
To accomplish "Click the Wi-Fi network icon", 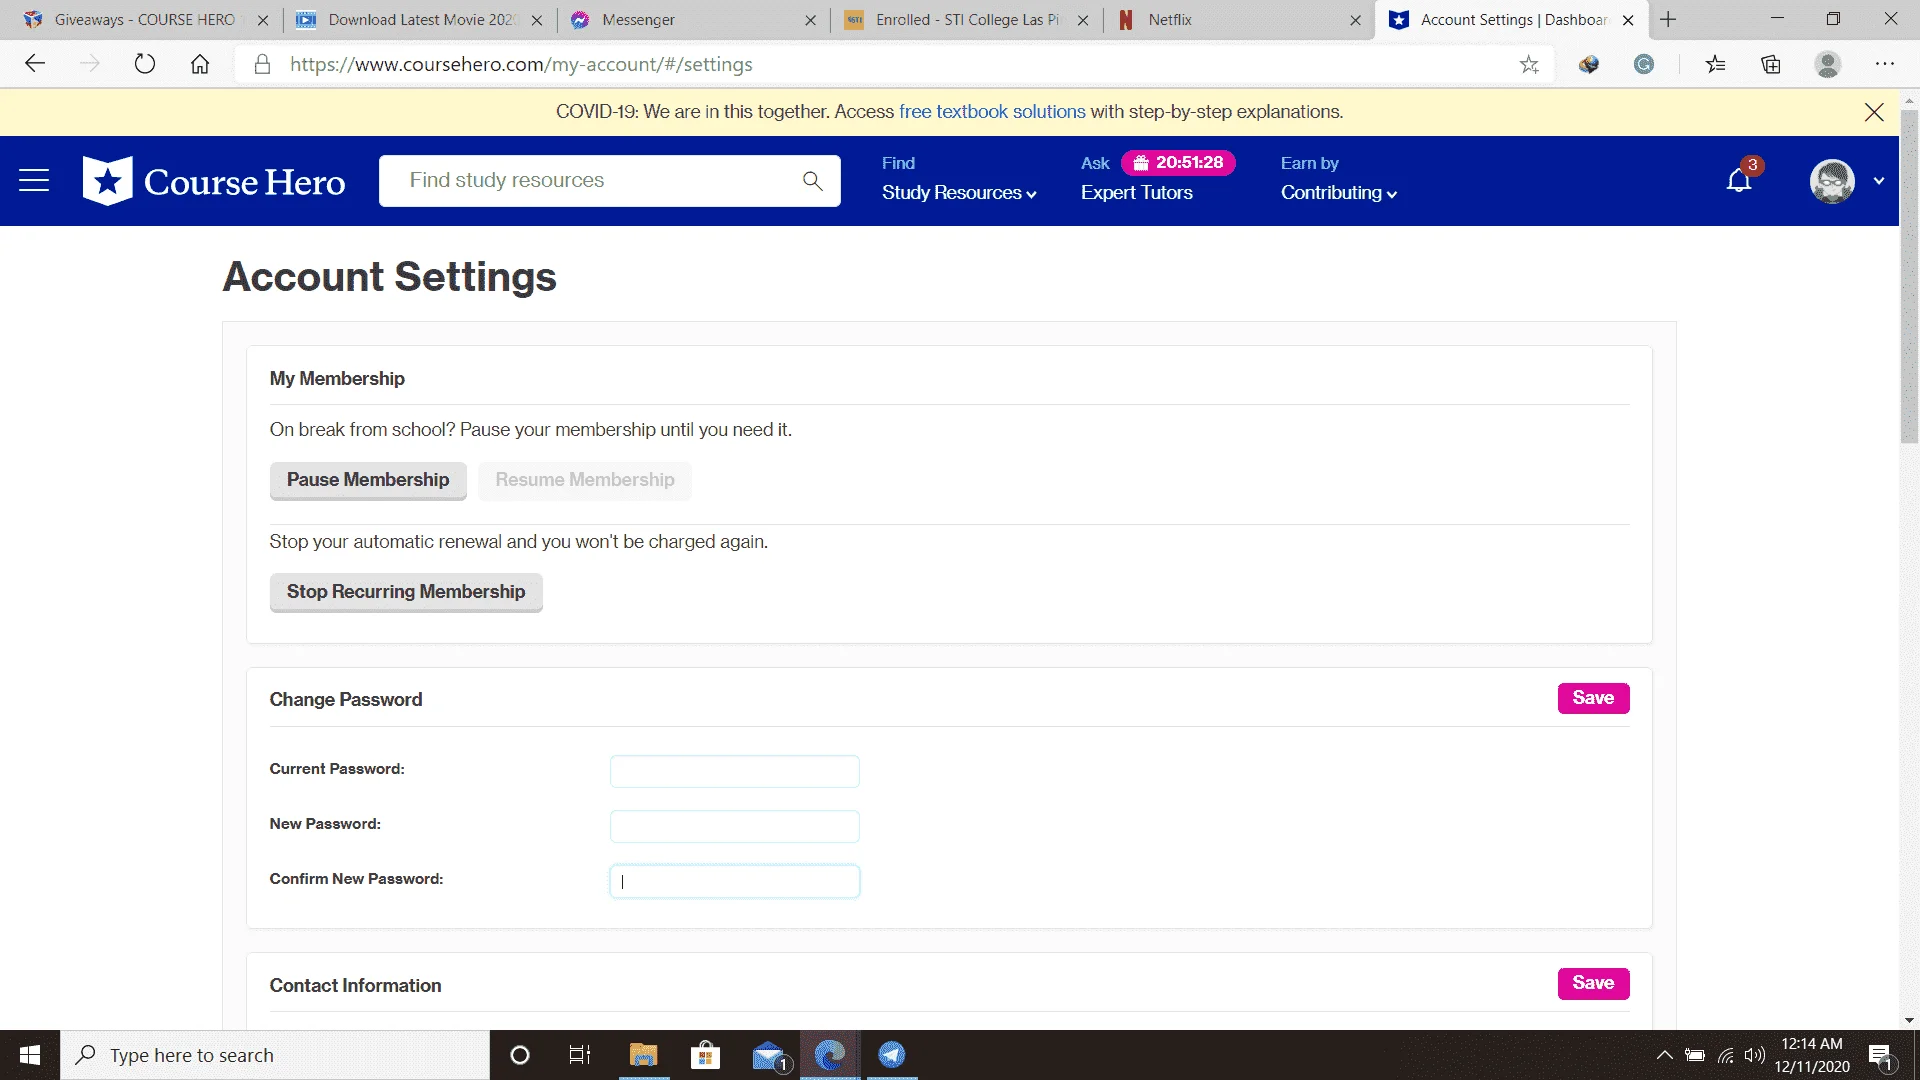I will 1726,1055.
